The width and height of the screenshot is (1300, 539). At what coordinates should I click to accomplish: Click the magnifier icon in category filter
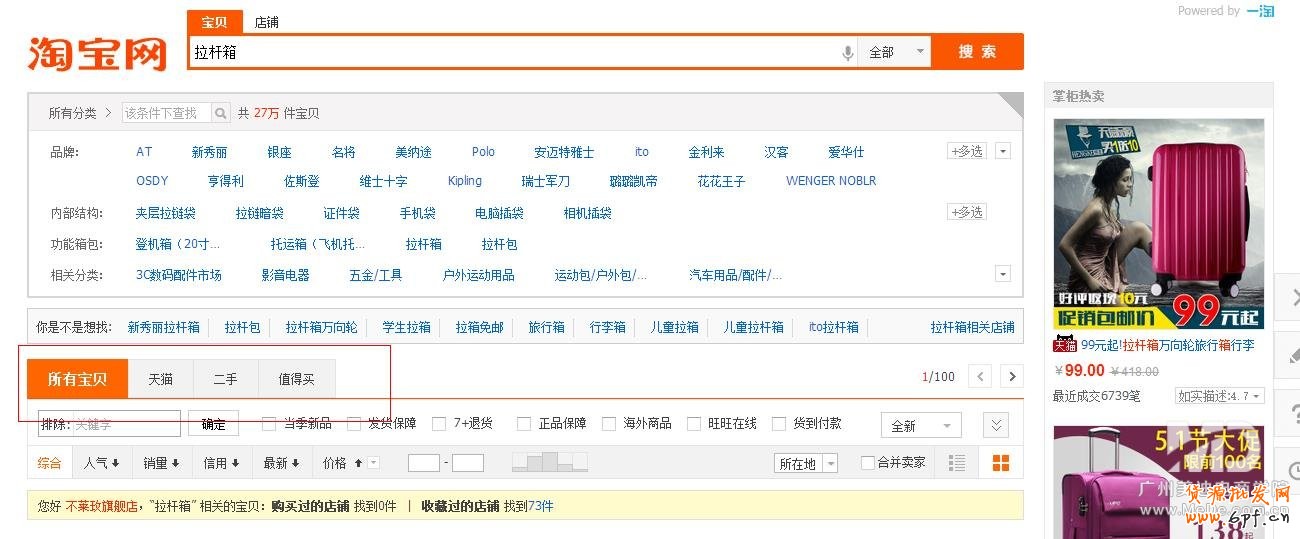click(220, 113)
